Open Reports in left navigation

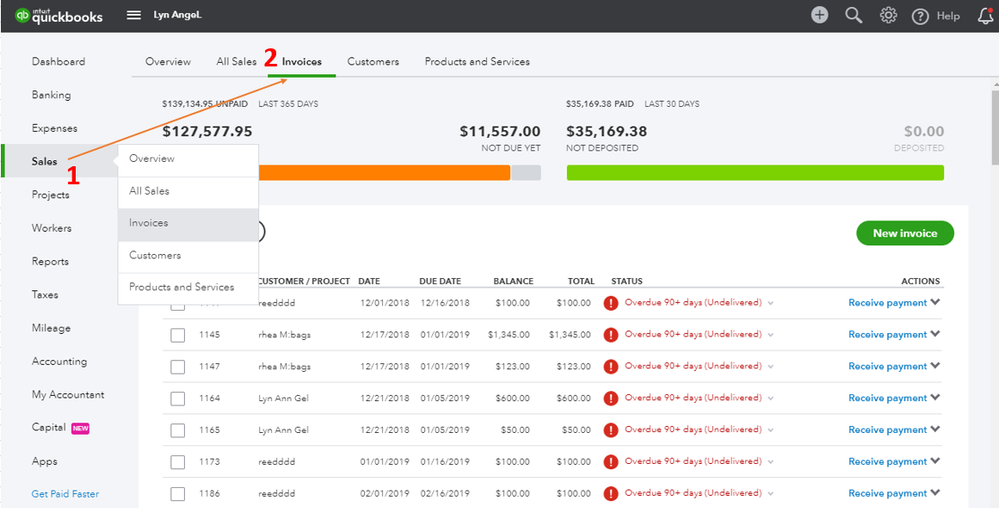click(50, 261)
